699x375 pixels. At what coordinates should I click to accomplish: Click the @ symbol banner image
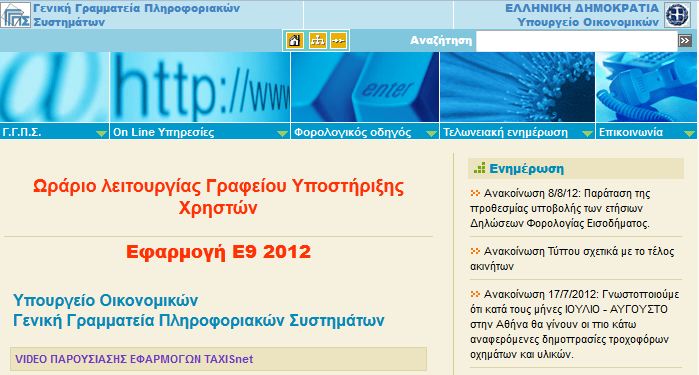pos(54,87)
